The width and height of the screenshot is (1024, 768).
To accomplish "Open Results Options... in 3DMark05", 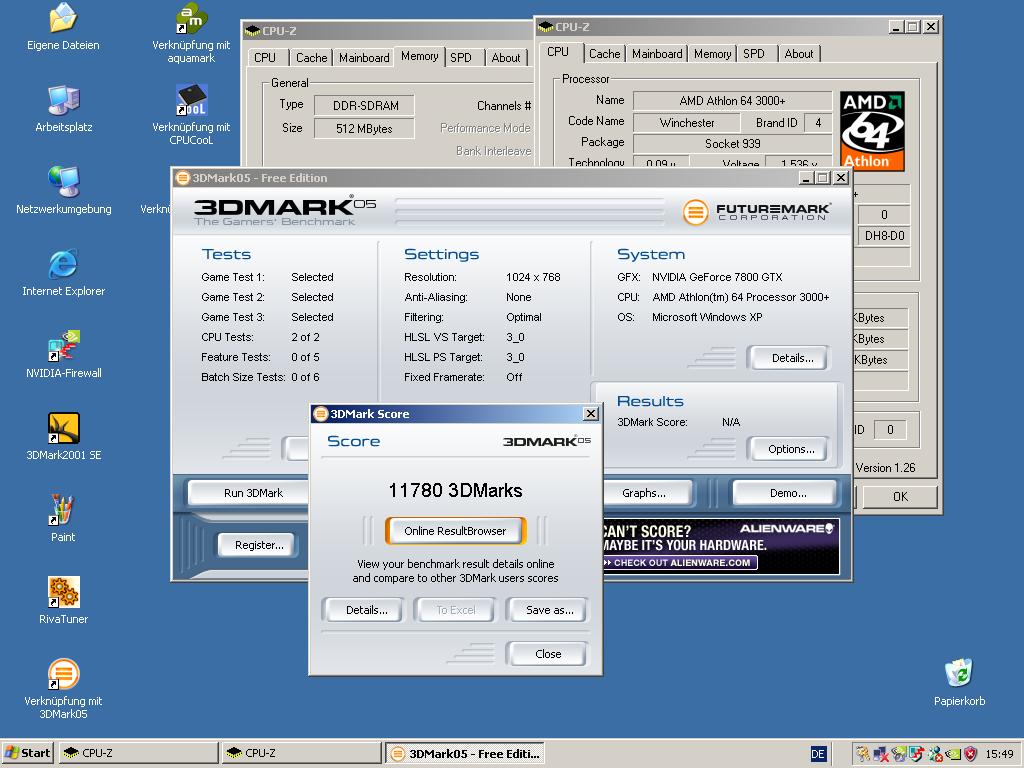I will pos(789,449).
